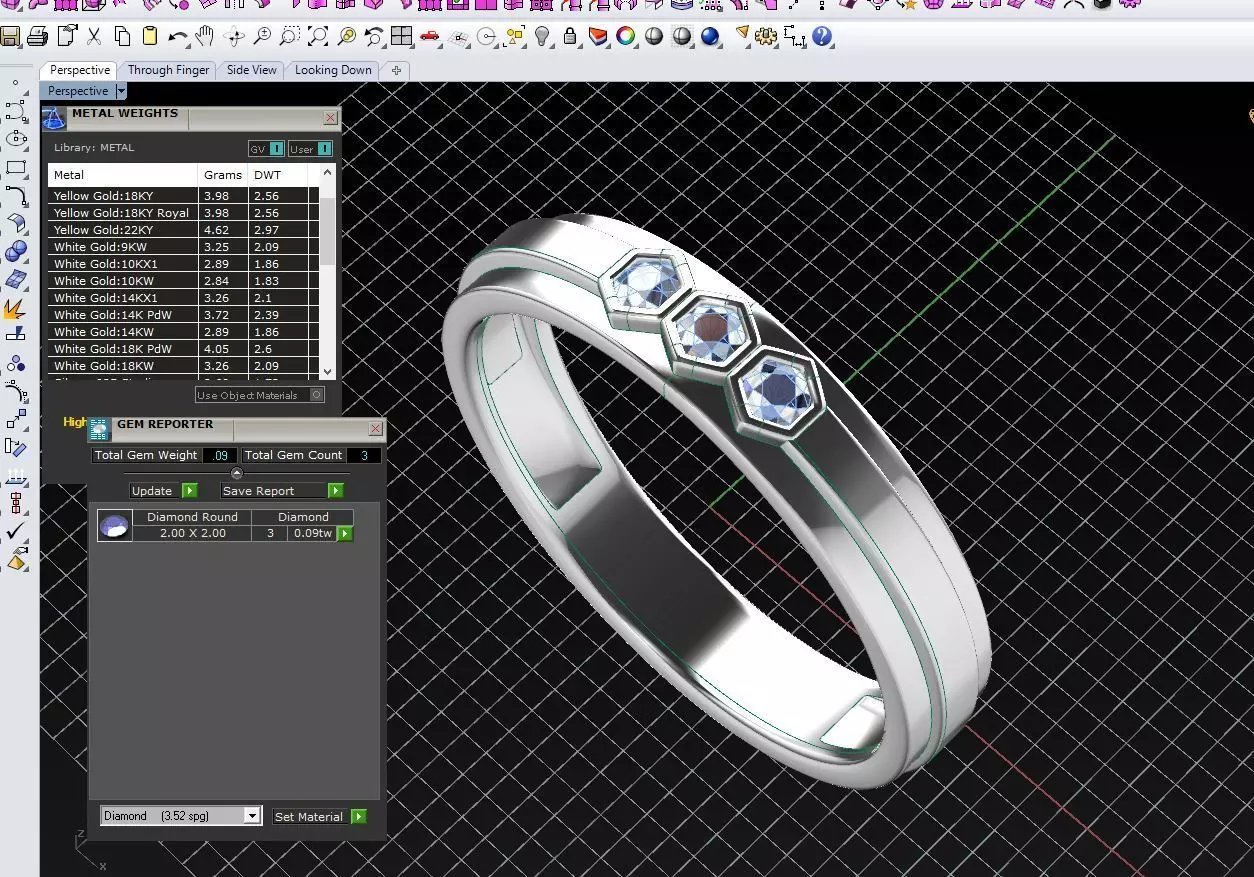Click the red car named views icon
1254x877 pixels.
[430, 37]
